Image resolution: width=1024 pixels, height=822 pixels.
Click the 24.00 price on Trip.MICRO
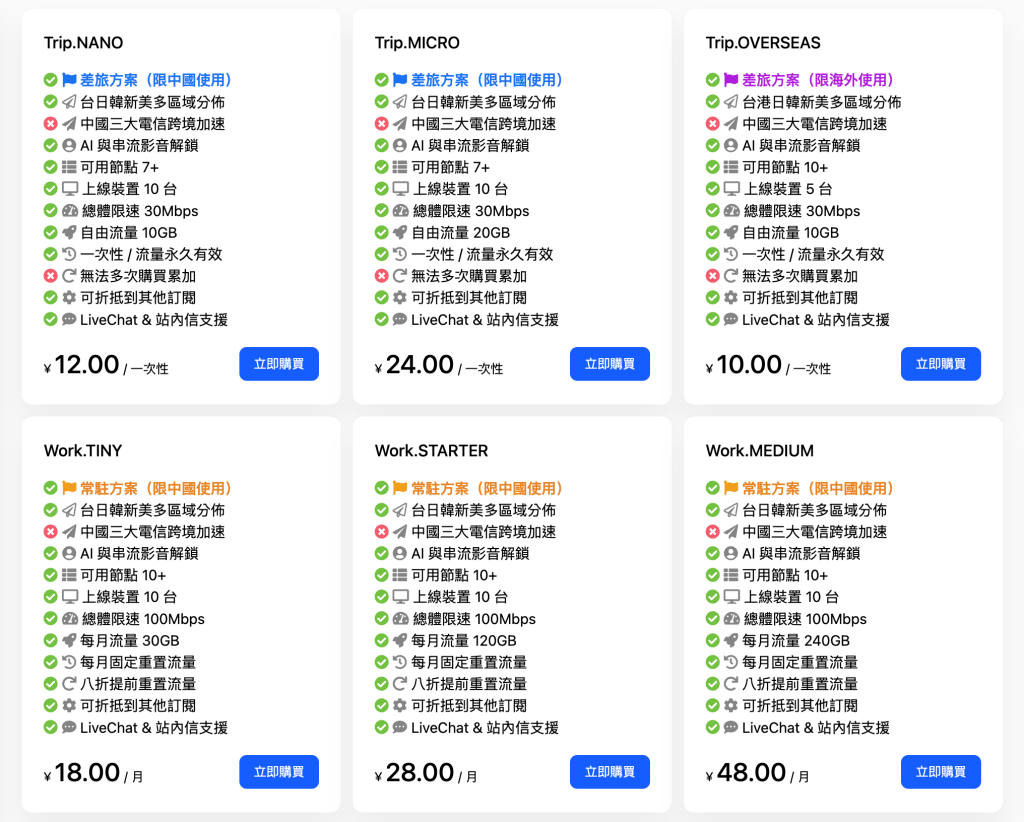(x=420, y=364)
